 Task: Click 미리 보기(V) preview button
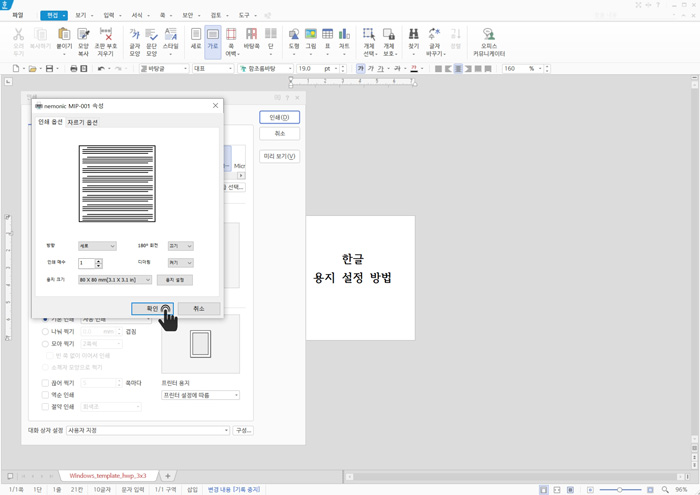coord(279,156)
